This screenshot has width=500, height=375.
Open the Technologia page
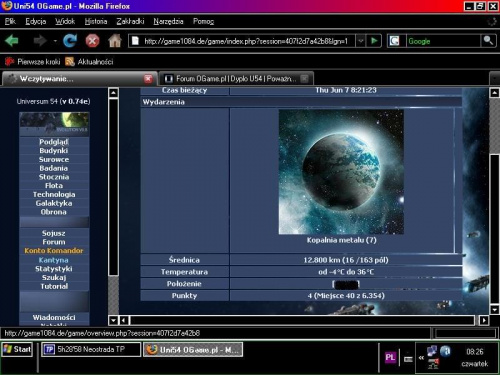click(x=54, y=194)
